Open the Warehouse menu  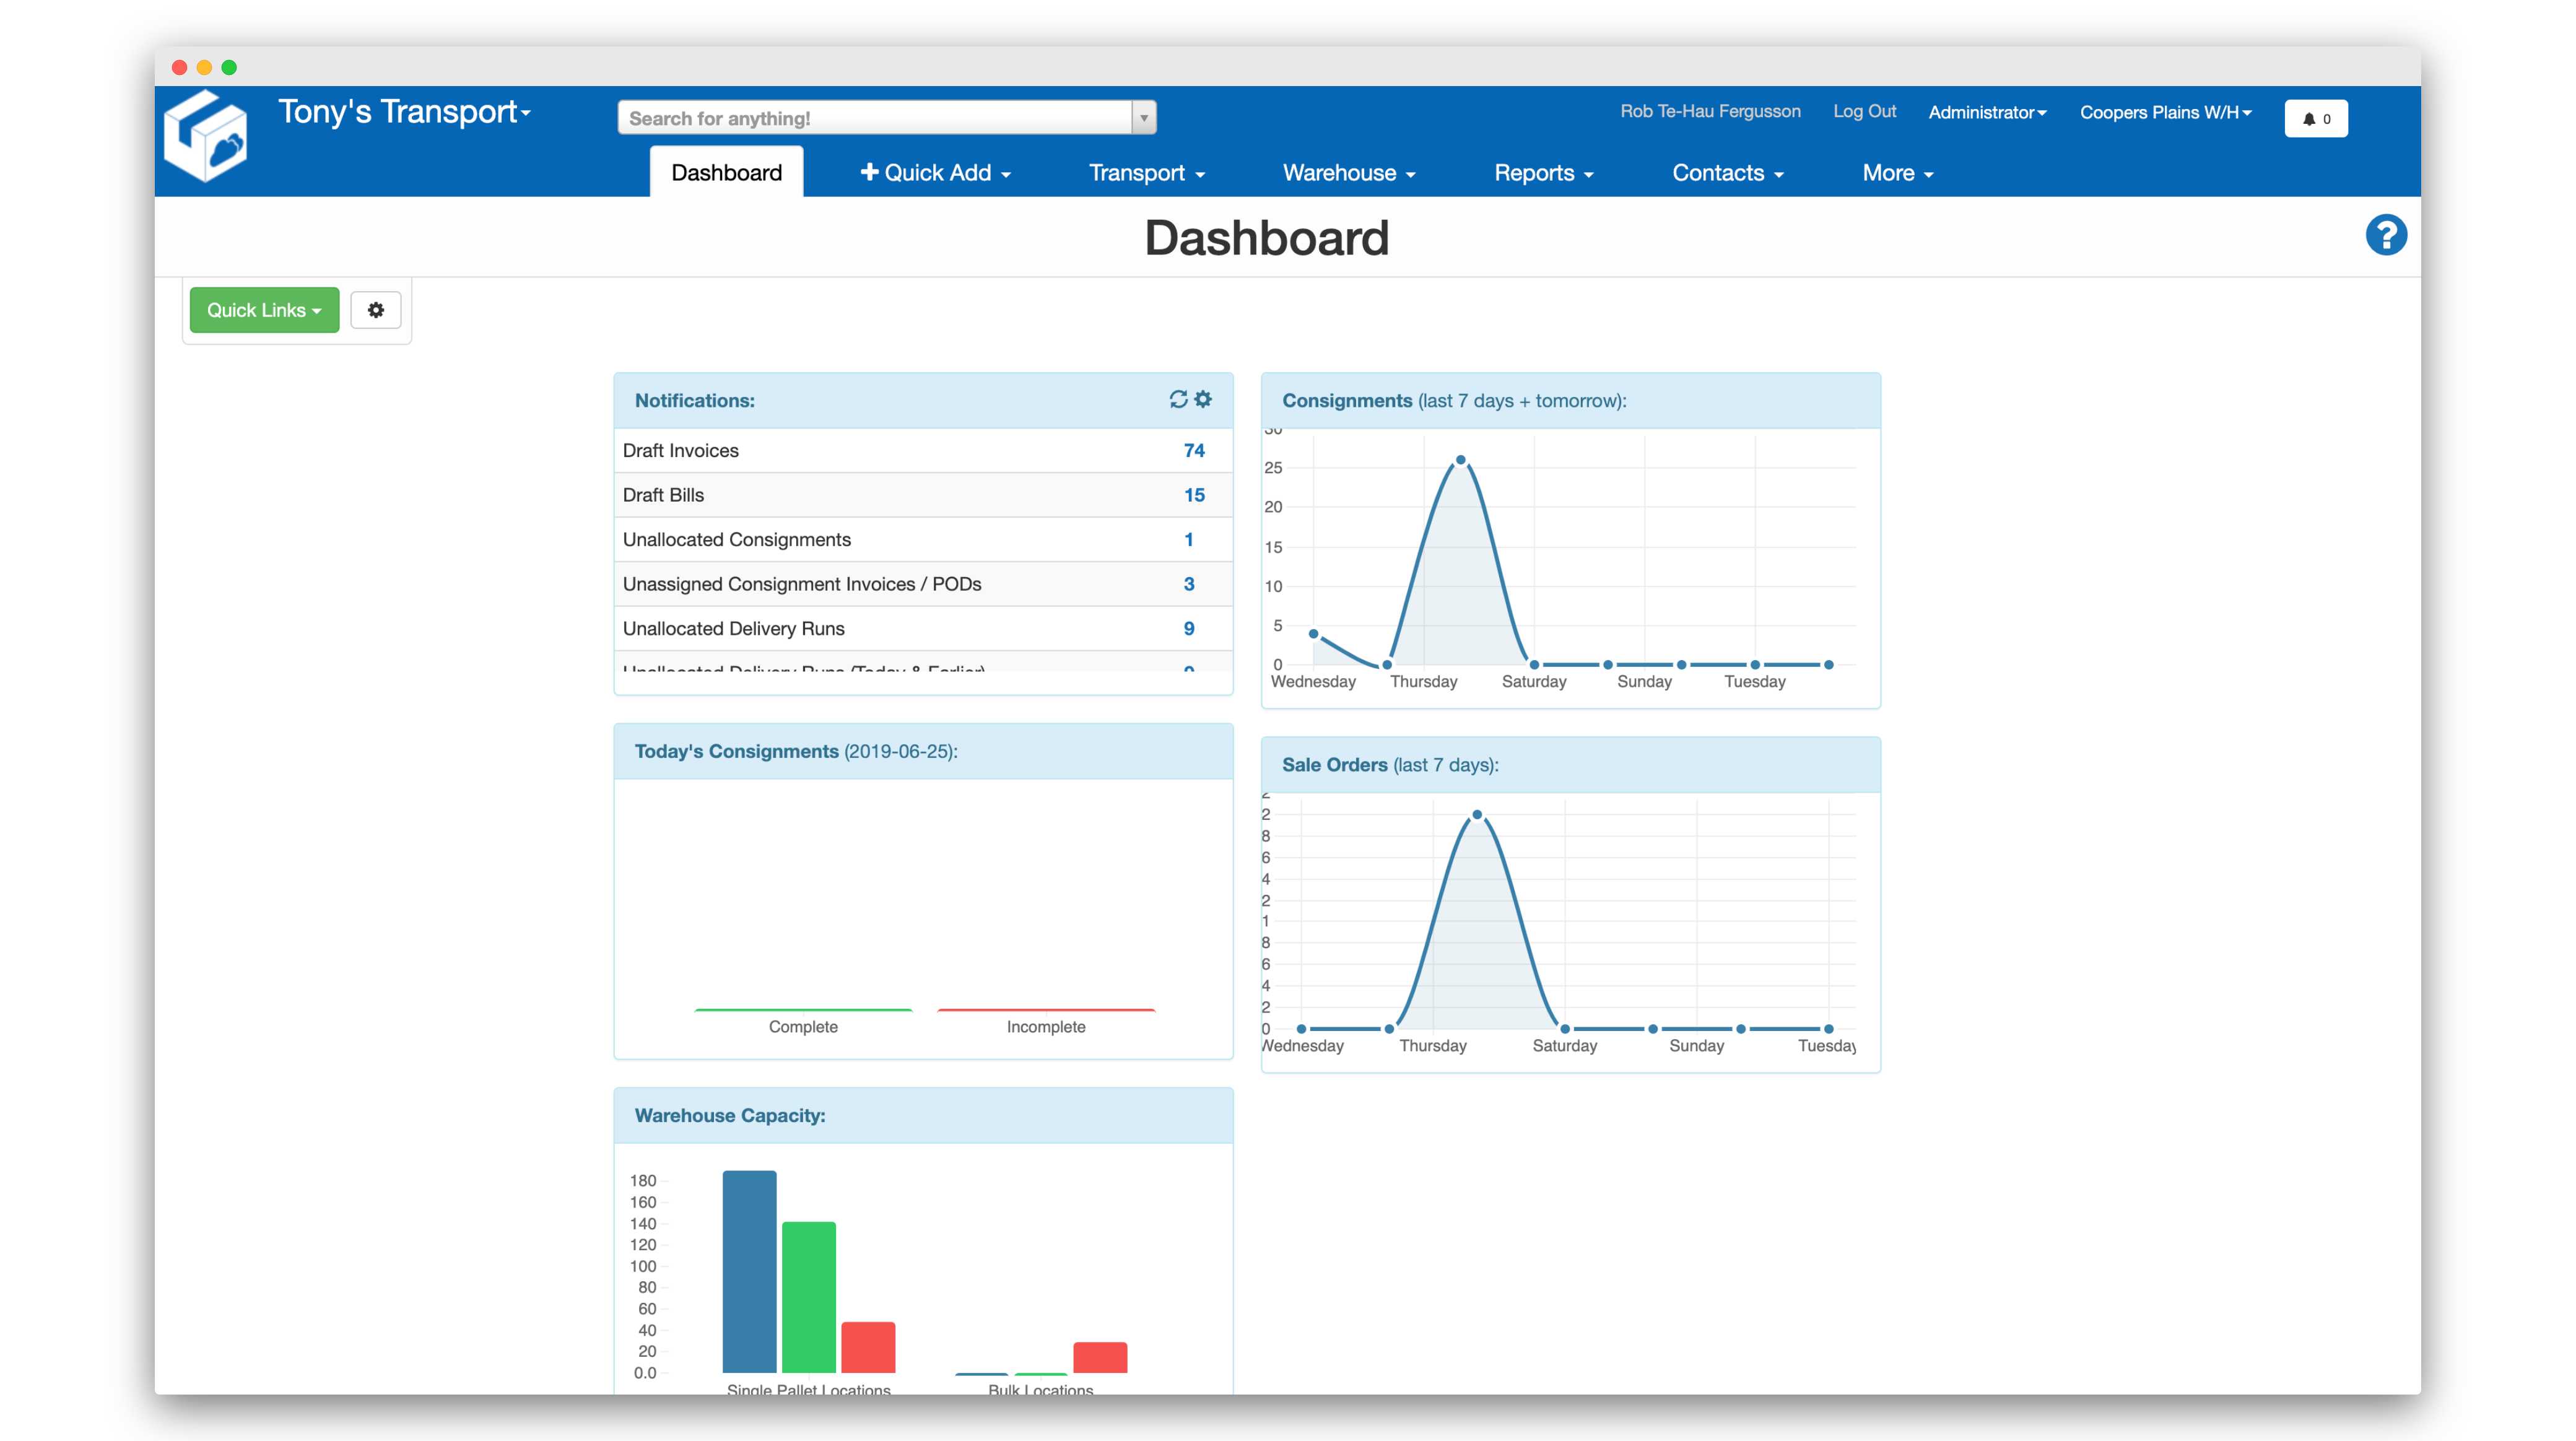pos(1348,173)
